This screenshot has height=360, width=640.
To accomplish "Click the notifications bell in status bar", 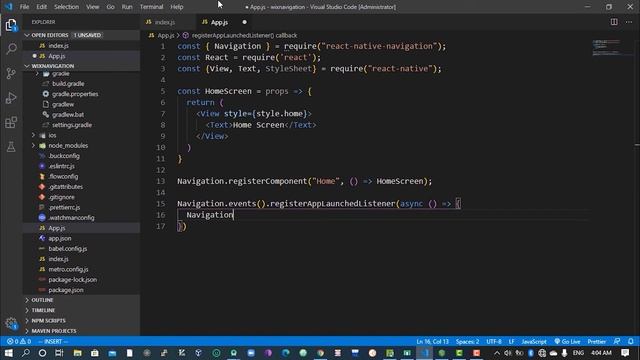I will [631, 341].
